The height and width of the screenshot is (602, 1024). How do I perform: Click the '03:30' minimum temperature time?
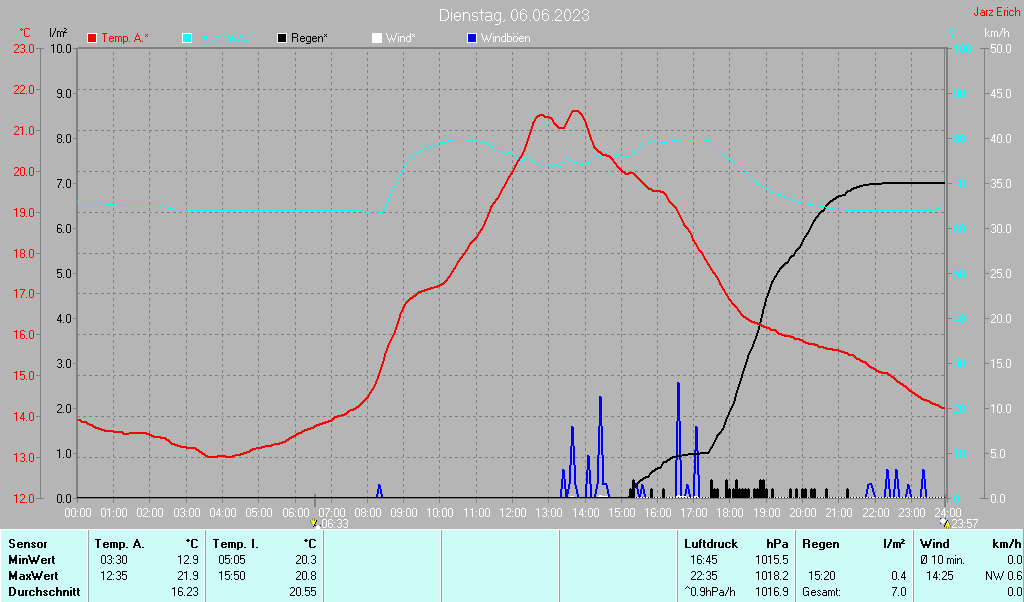(114, 560)
